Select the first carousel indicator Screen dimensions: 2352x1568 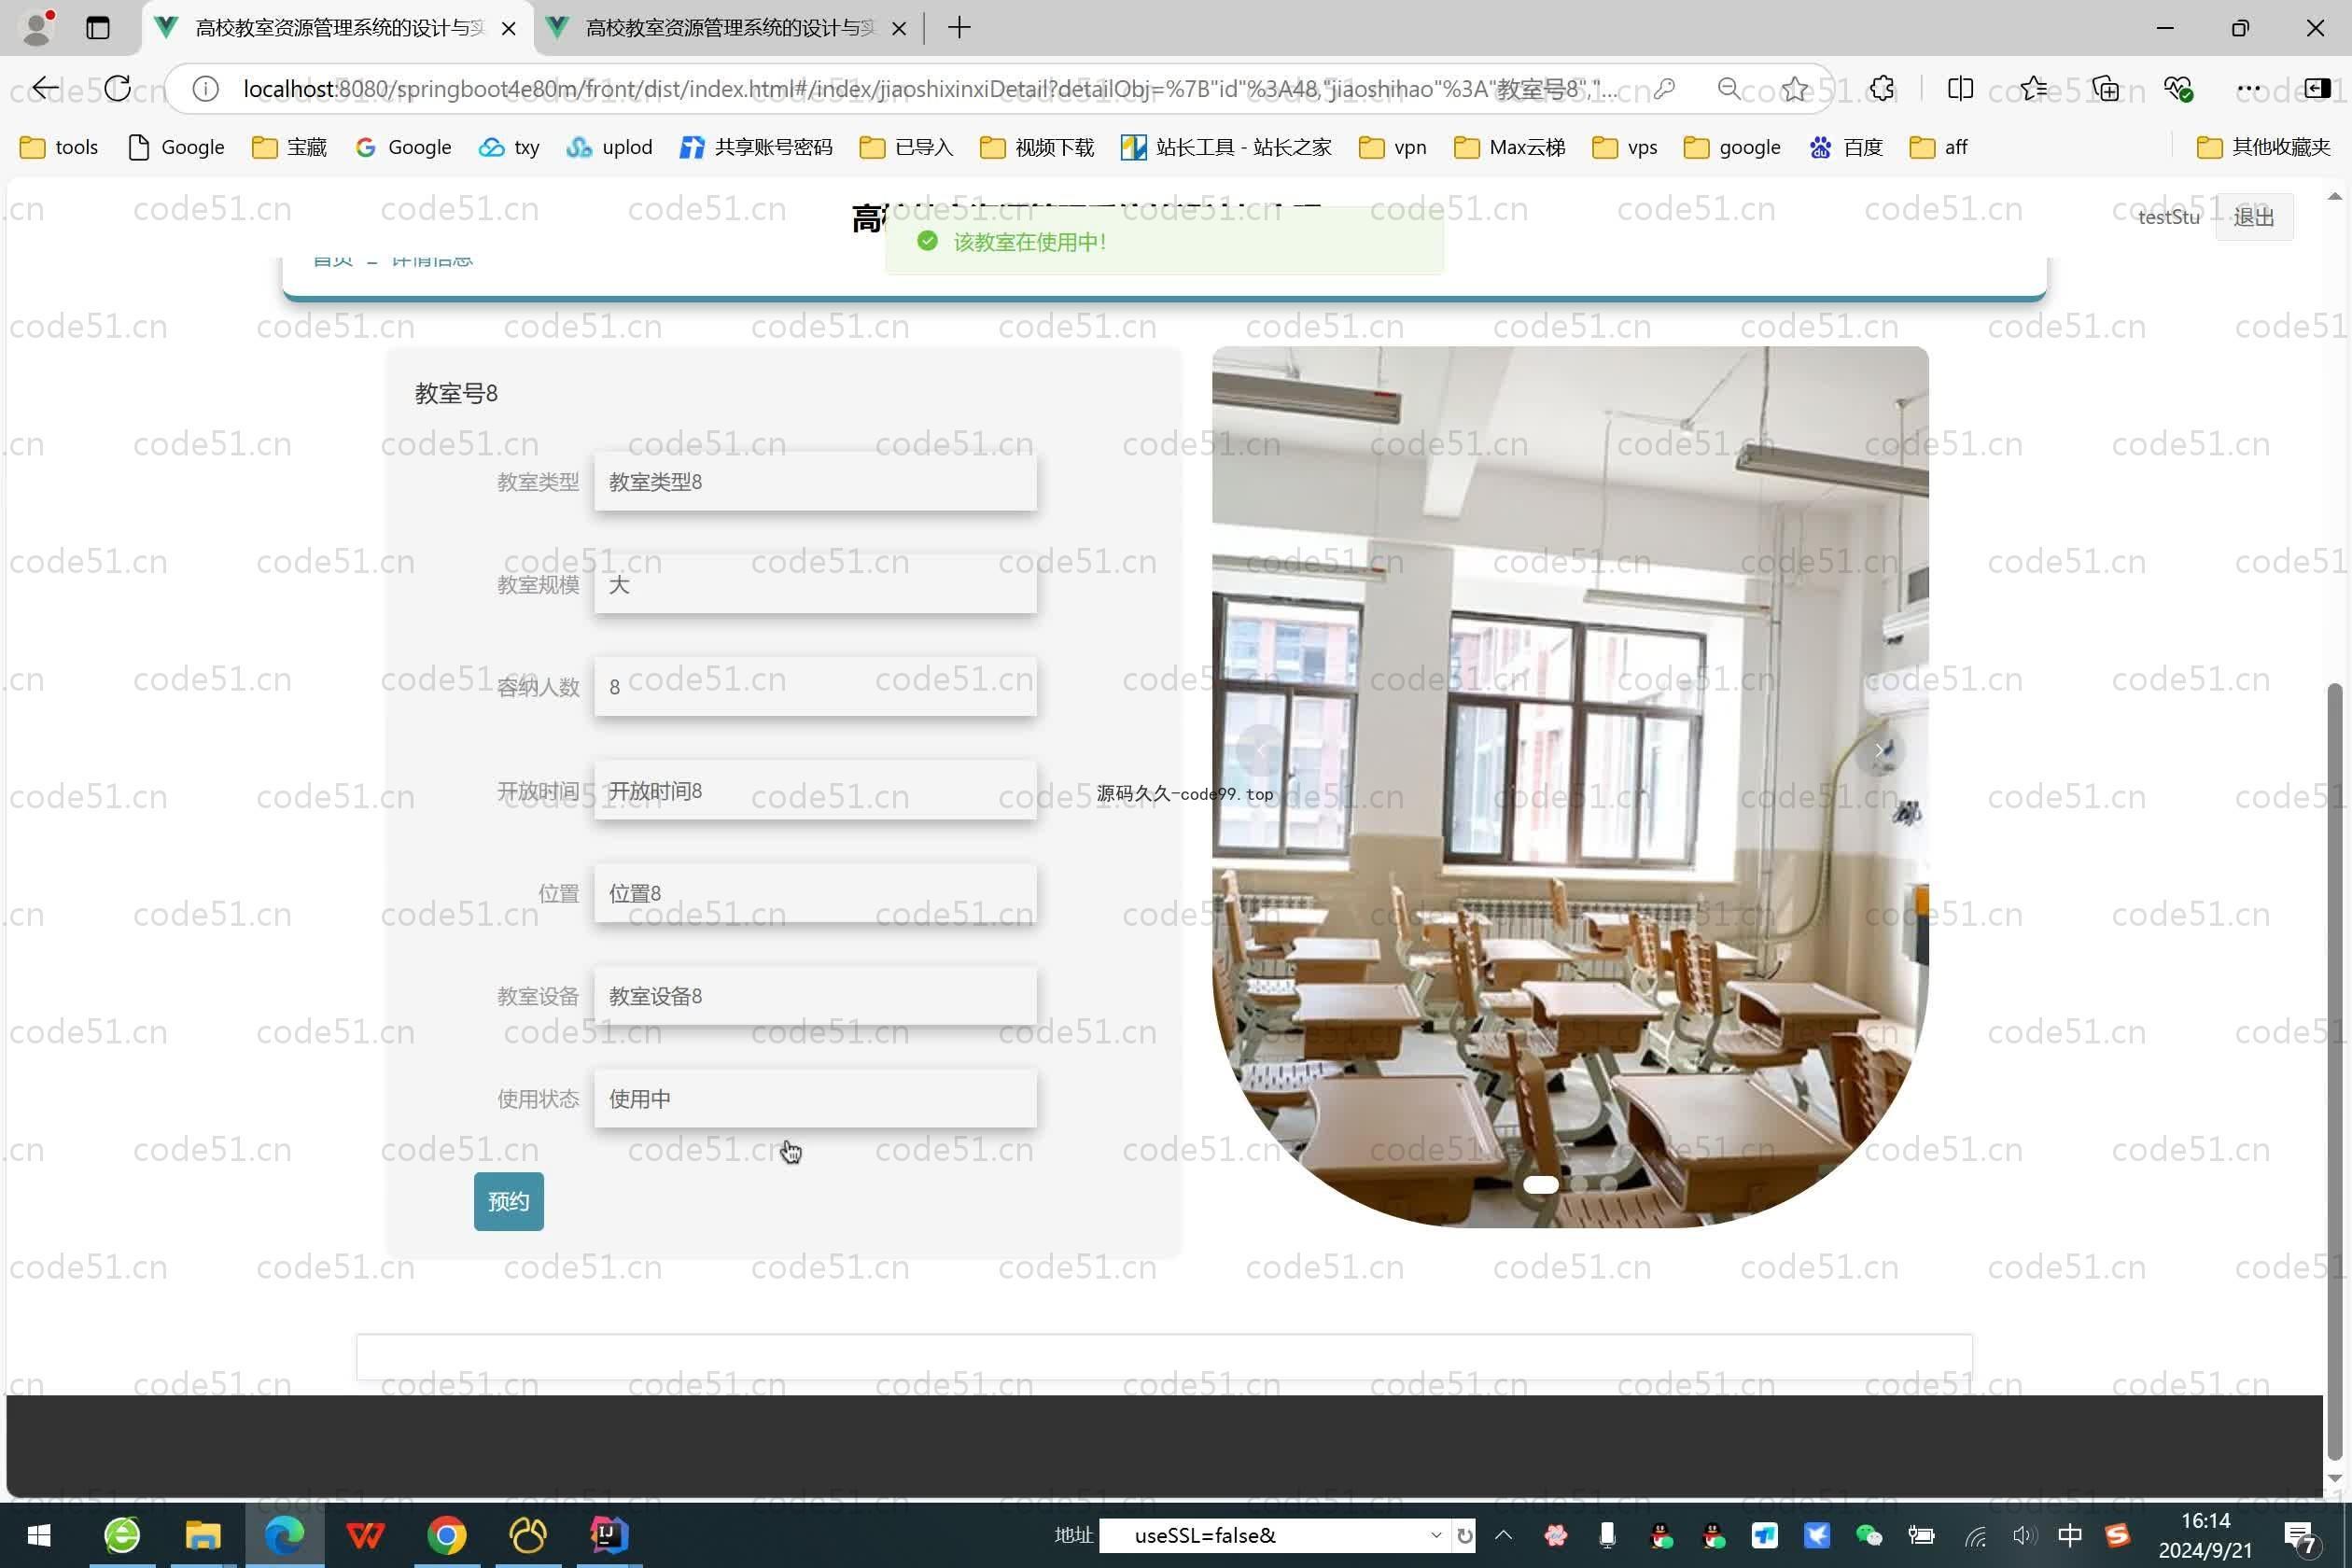point(1540,1185)
